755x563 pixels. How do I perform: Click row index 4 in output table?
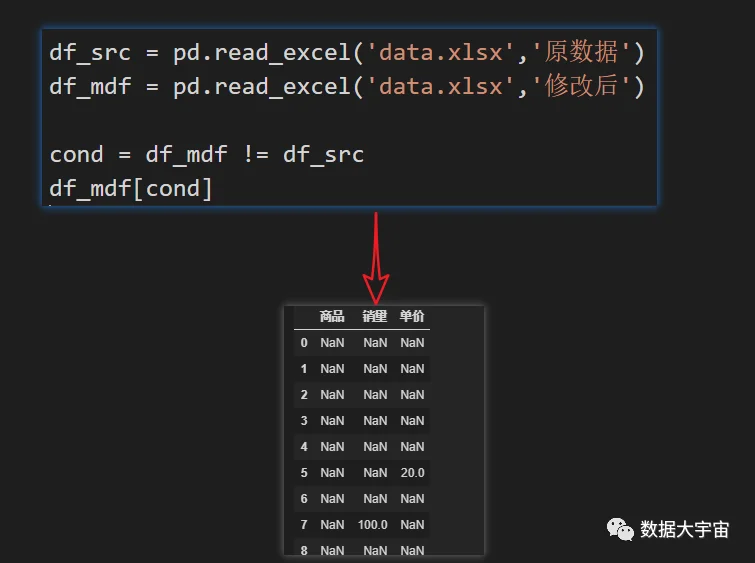click(x=304, y=447)
